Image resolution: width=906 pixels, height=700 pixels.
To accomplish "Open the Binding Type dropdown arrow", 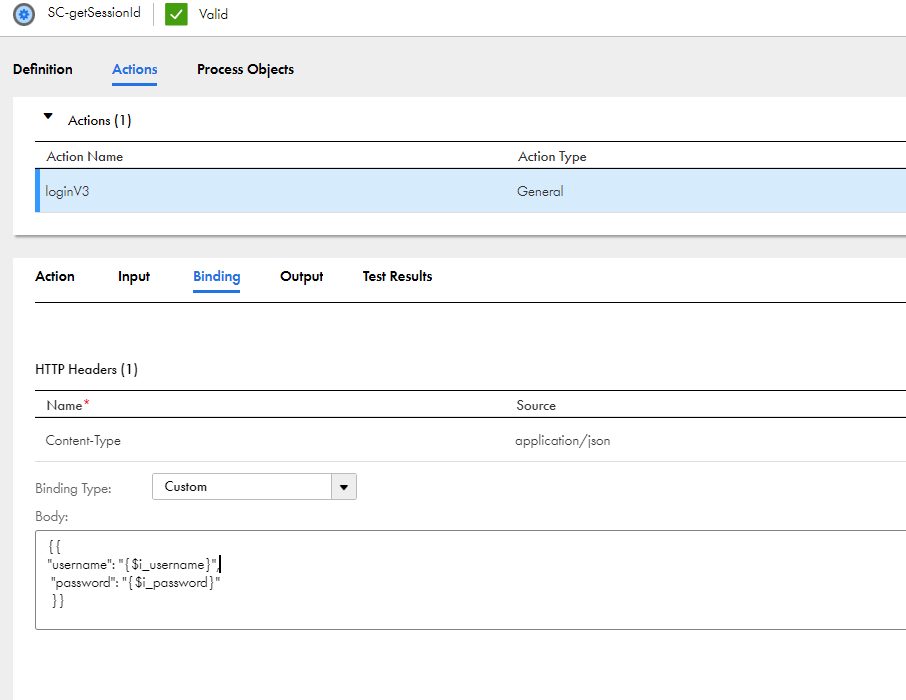I will (x=344, y=487).
